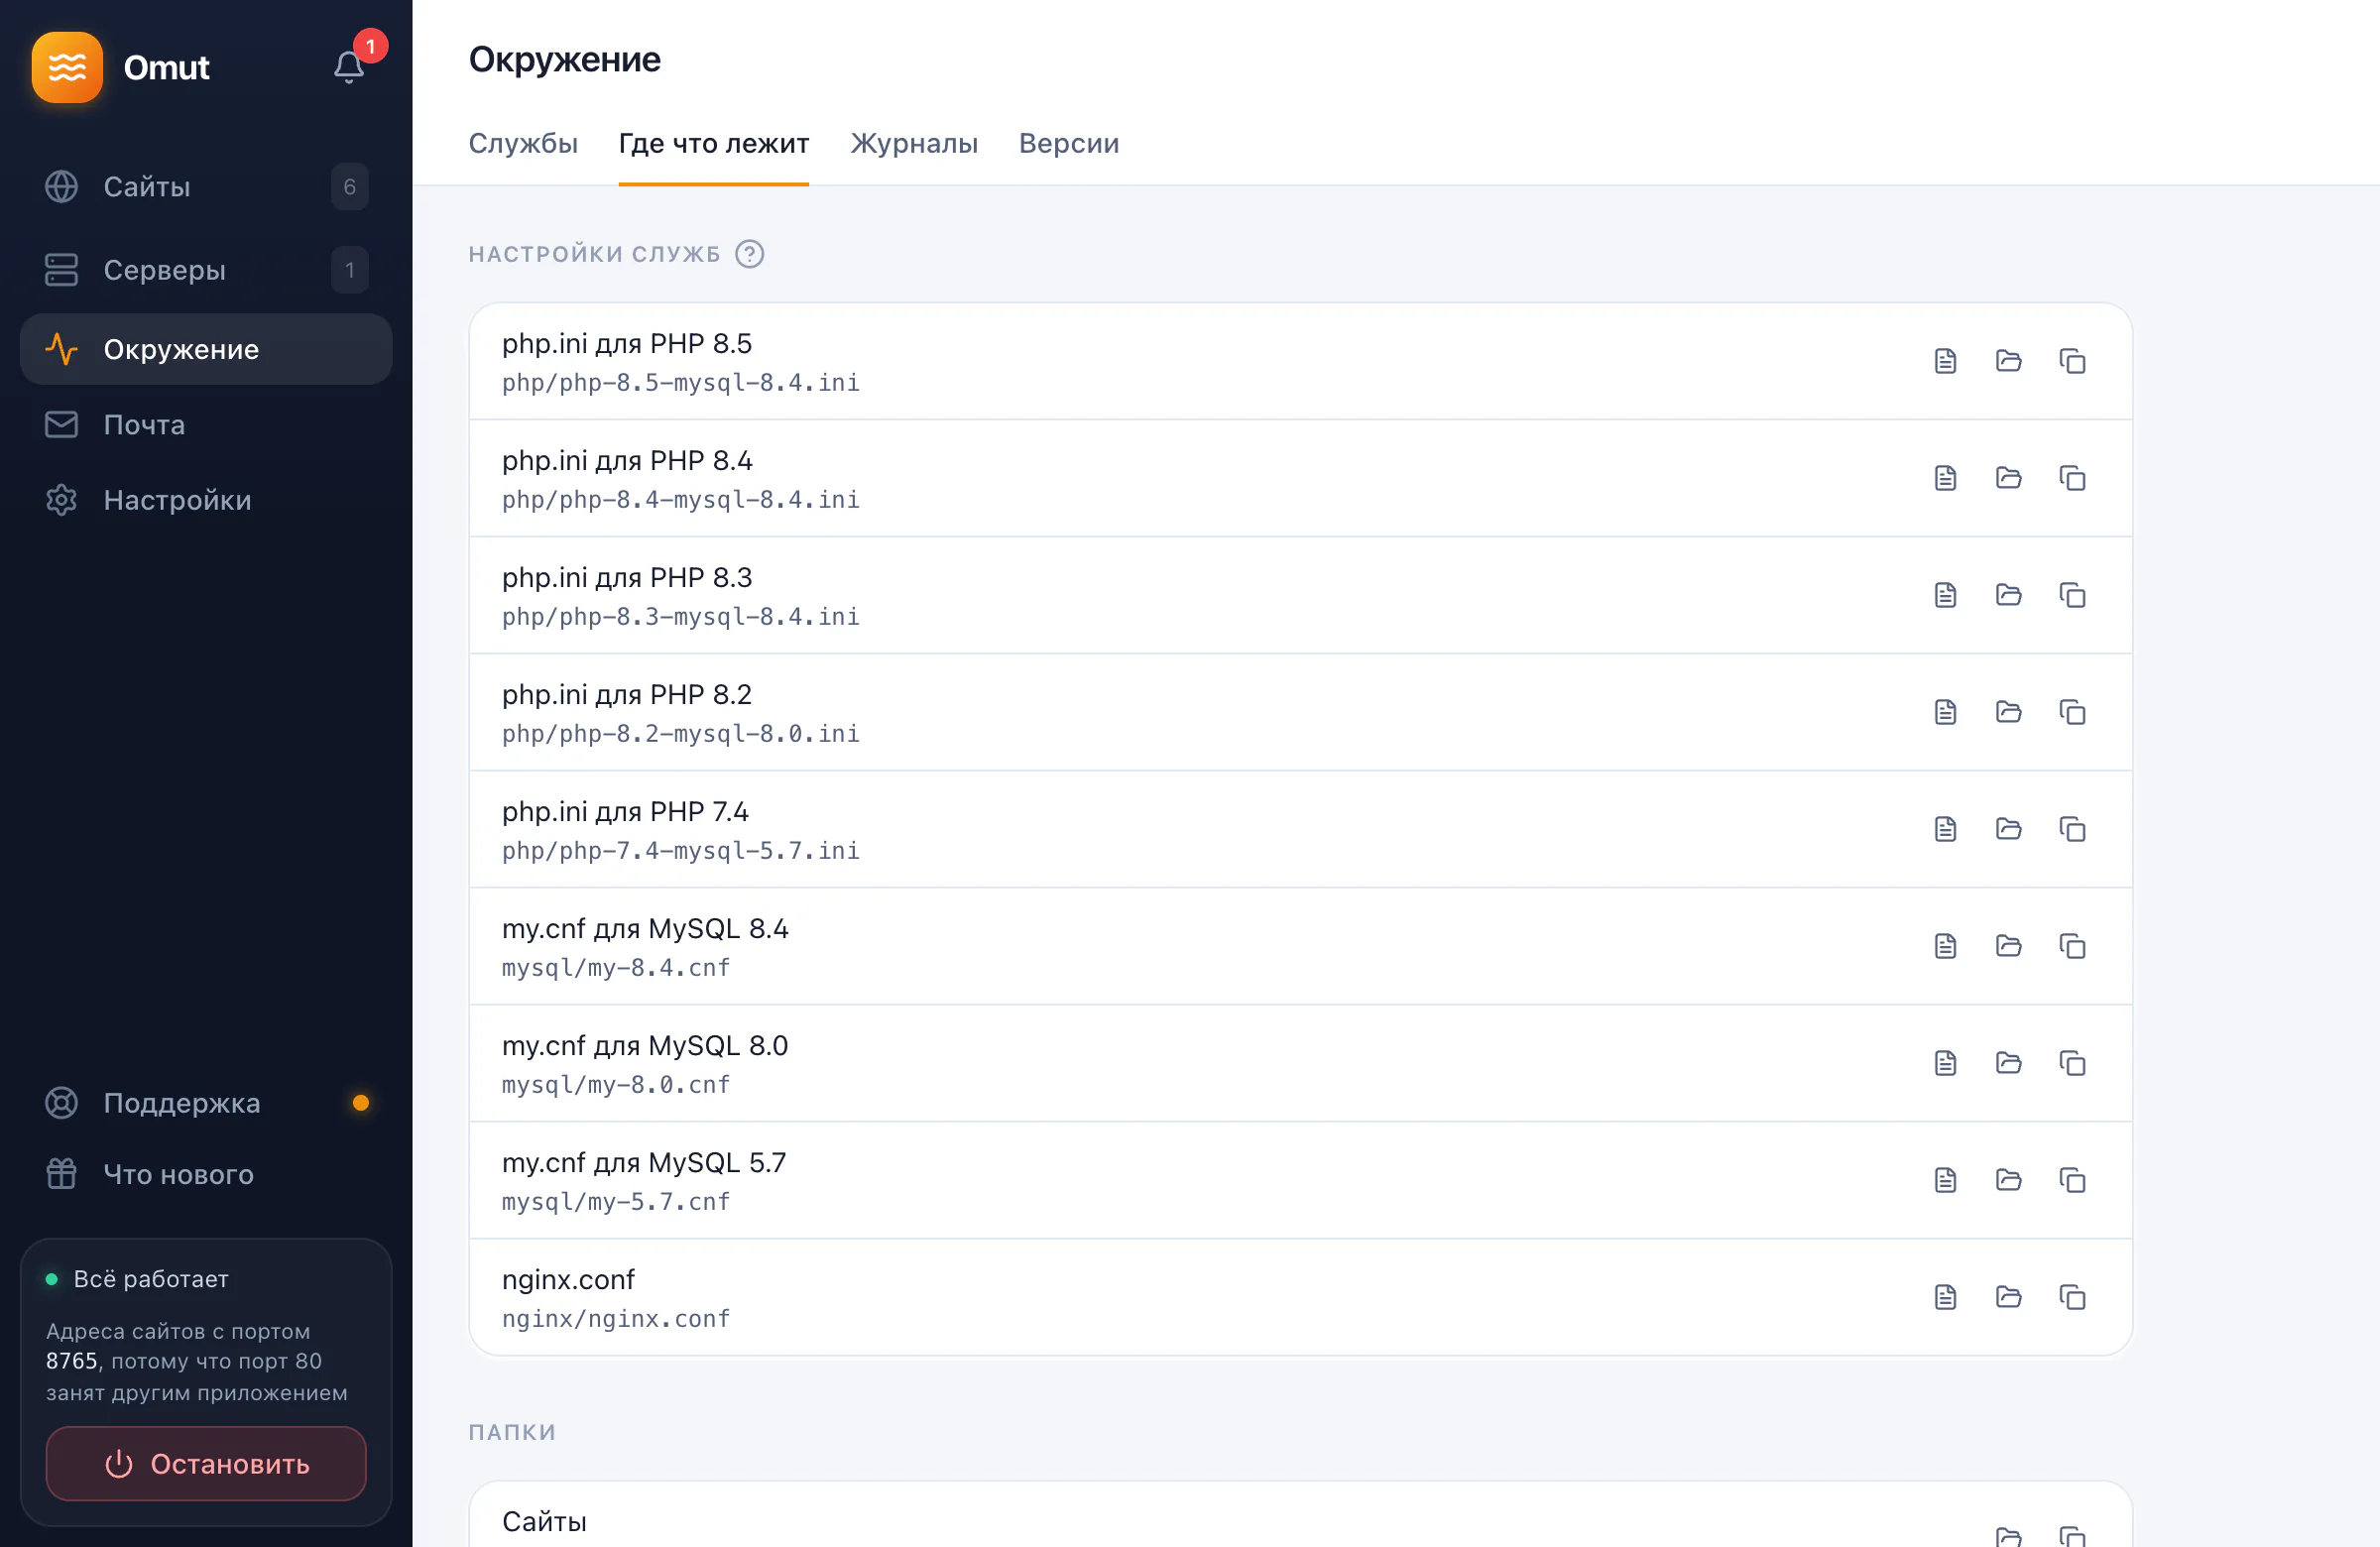Select Окружение sidebar item

[x=206, y=349]
